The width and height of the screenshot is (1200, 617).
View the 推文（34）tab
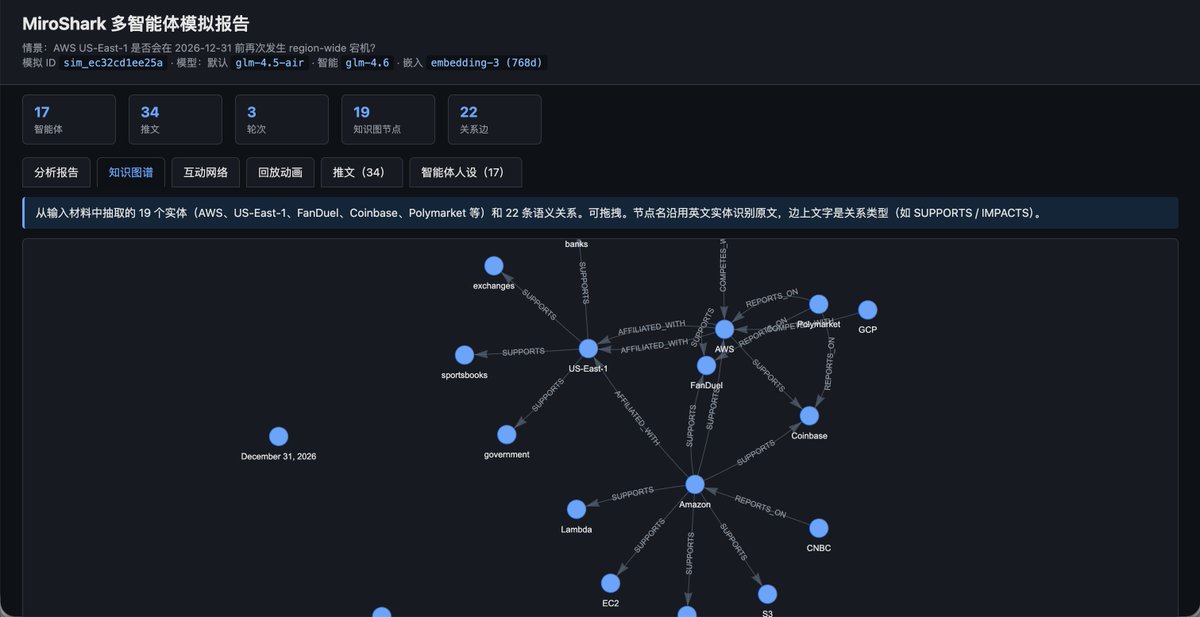click(361, 172)
